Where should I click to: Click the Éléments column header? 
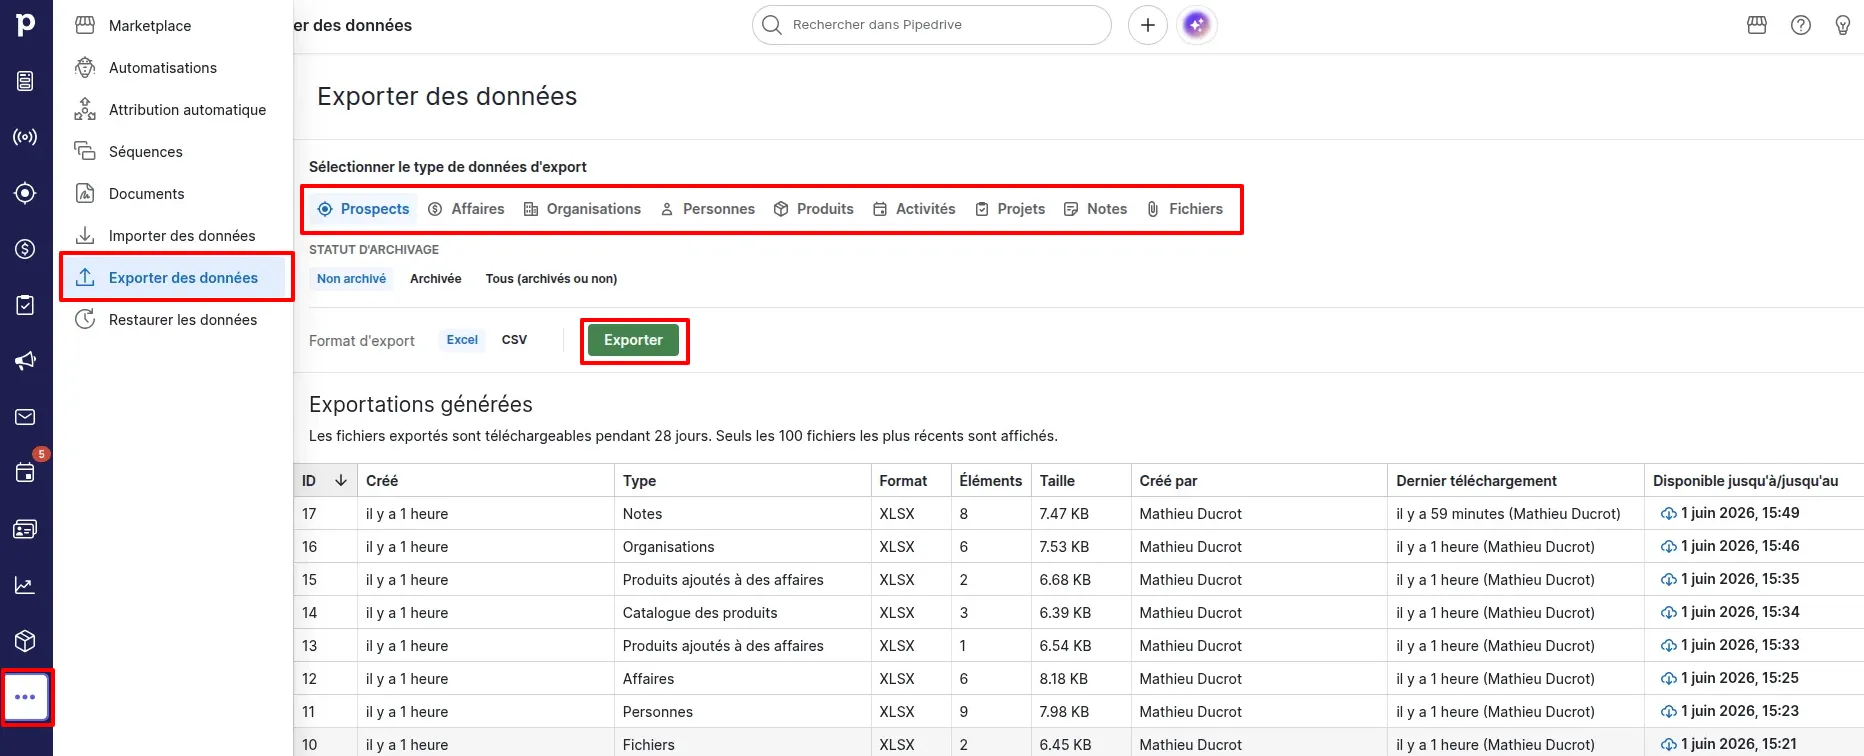click(990, 481)
